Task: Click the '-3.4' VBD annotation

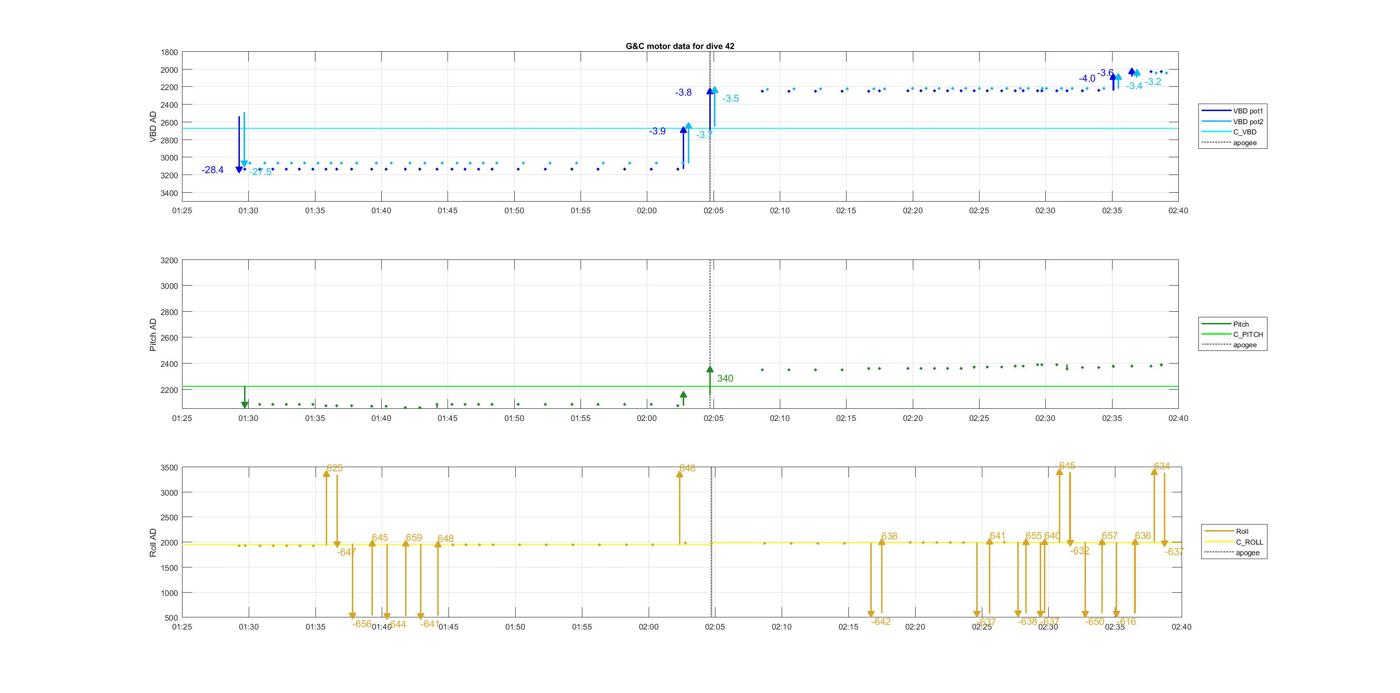Action: click(x=1134, y=86)
